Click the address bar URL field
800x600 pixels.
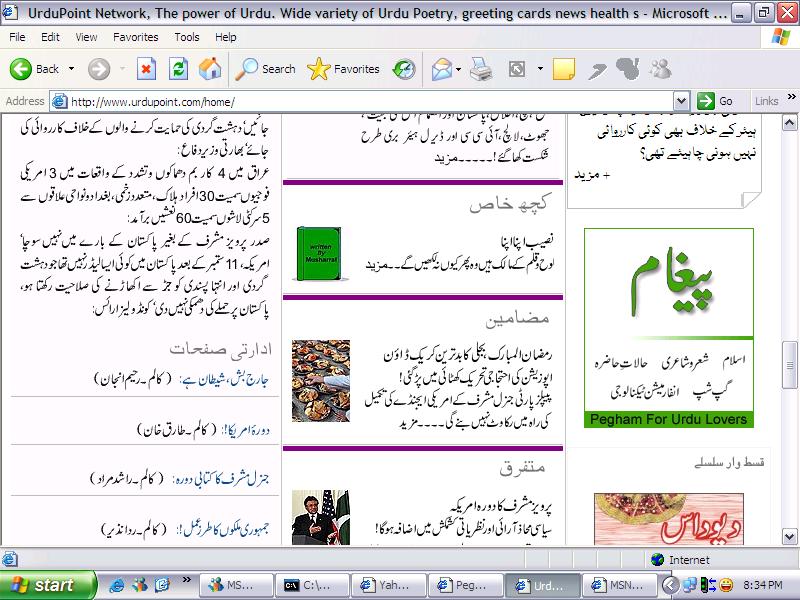click(370, 102)
